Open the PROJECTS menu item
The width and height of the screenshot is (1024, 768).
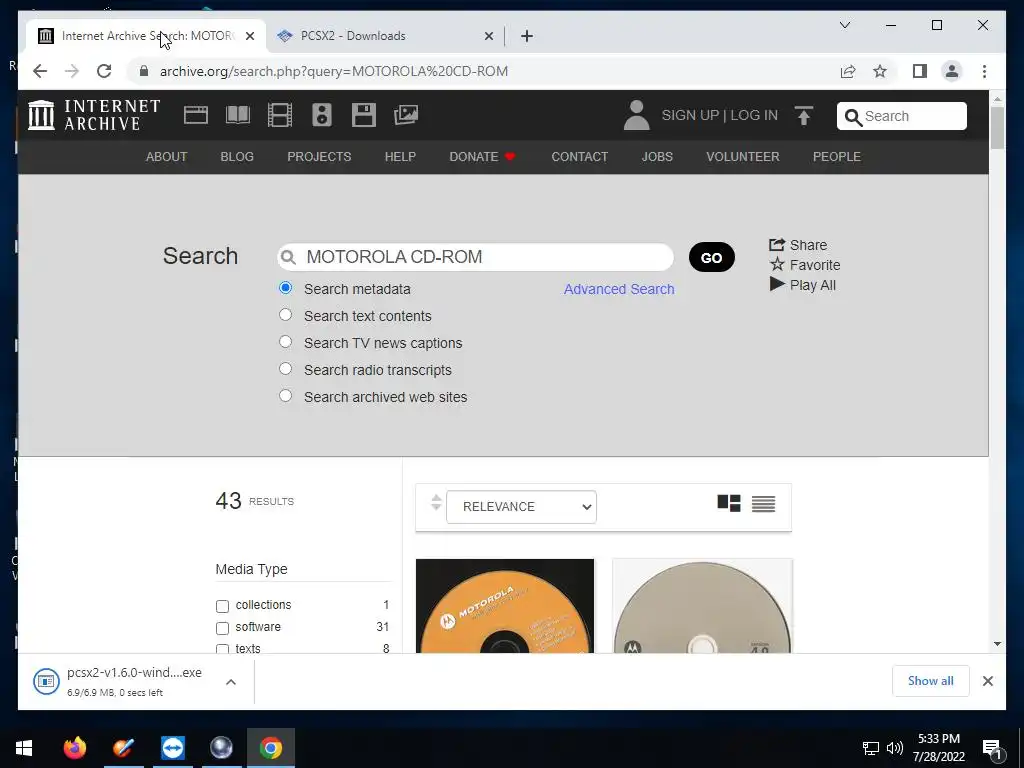[319, 157]
